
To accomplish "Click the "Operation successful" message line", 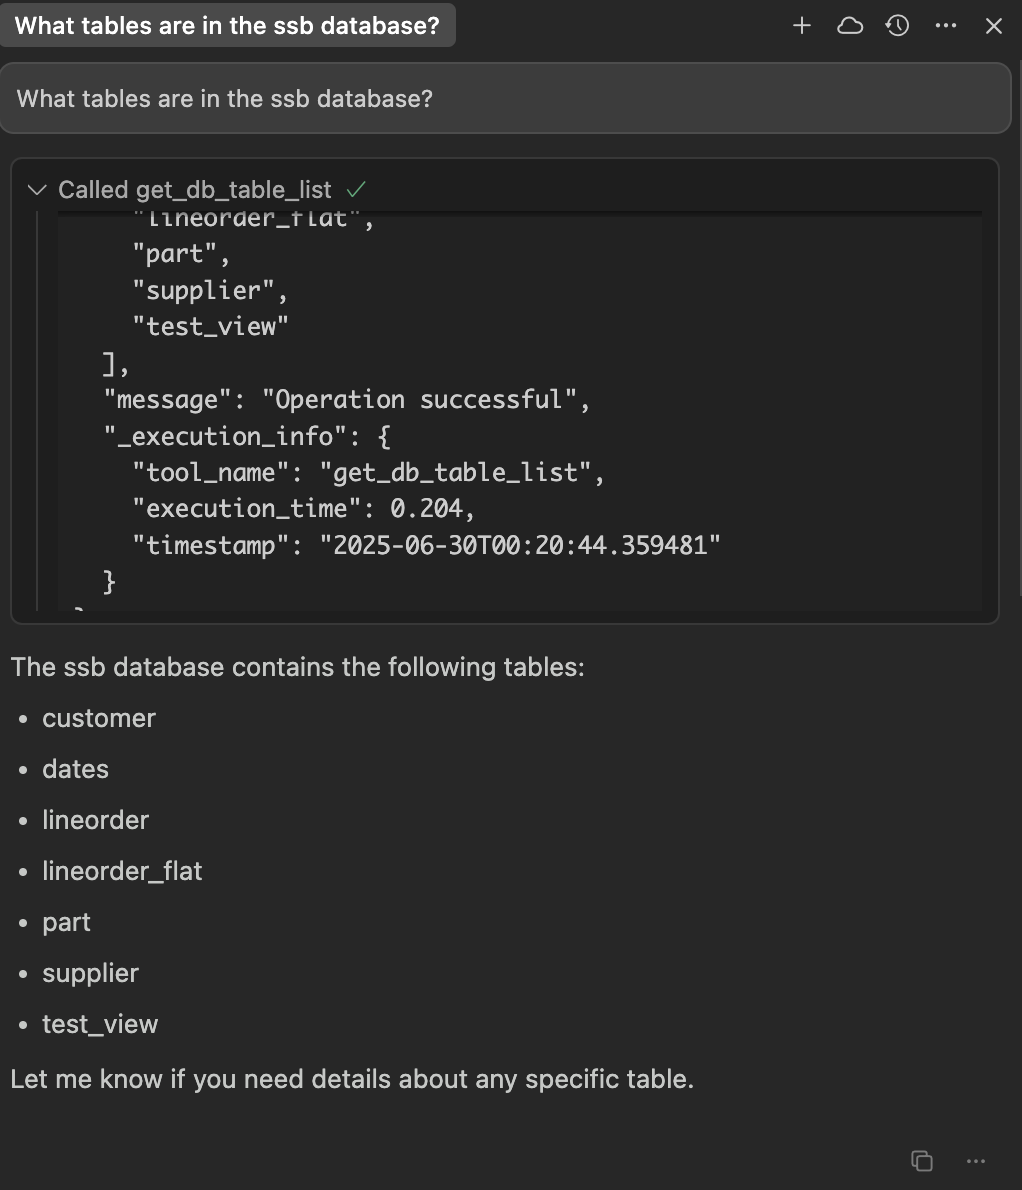I will (x=425, y=400).
